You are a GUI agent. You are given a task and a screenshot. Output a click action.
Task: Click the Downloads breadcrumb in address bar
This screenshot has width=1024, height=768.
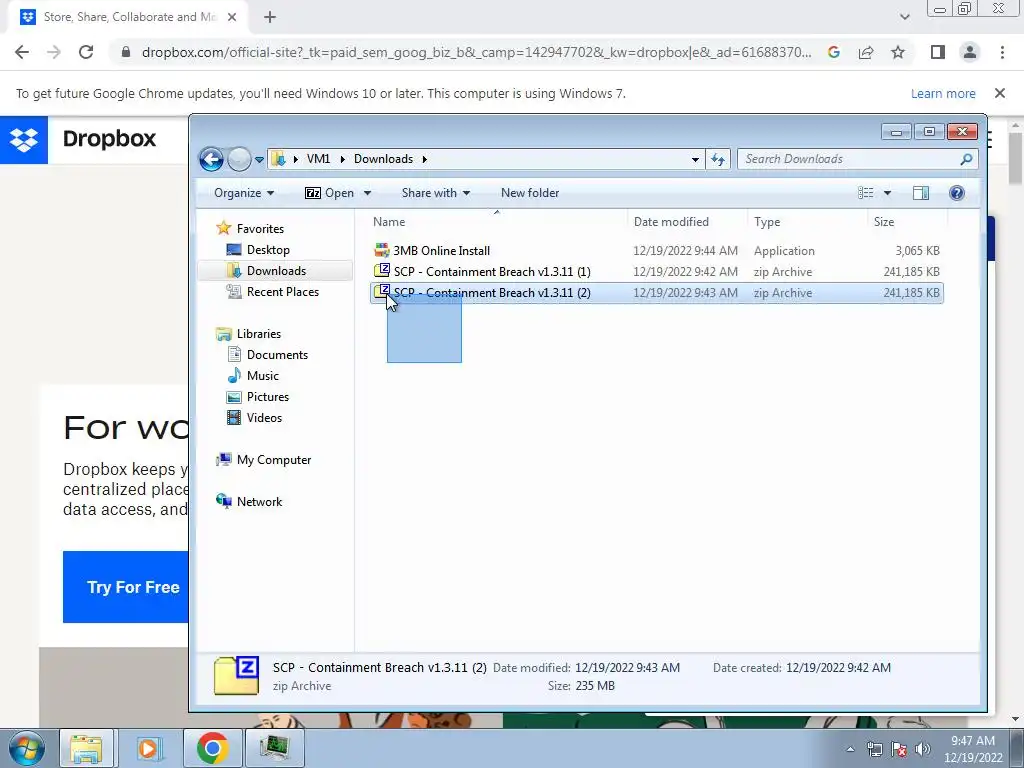pos(383,159)
